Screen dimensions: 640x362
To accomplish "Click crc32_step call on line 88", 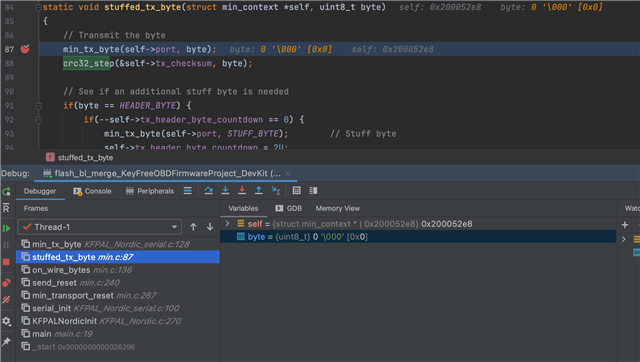I will coord(89,63).
